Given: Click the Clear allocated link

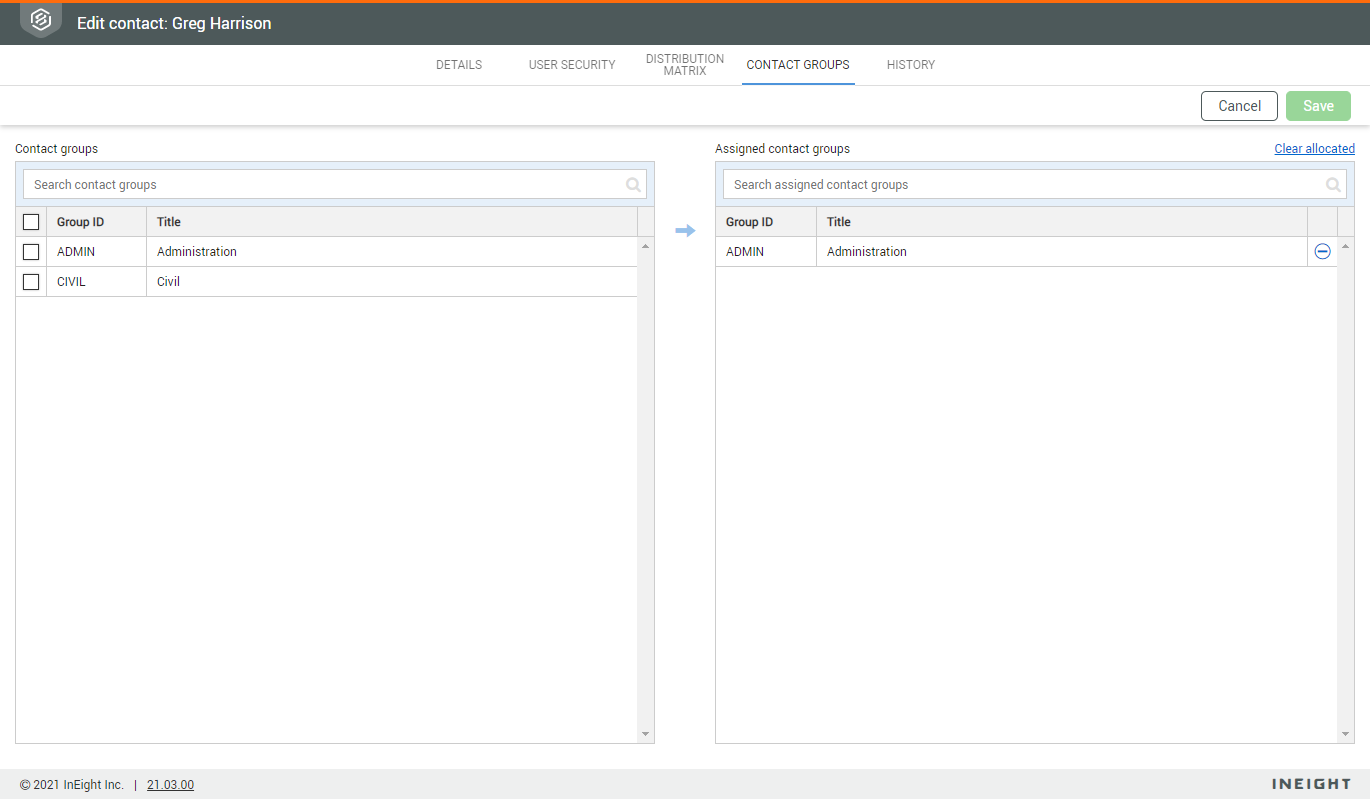Looking at the screenshot, I should (1314, 149).
